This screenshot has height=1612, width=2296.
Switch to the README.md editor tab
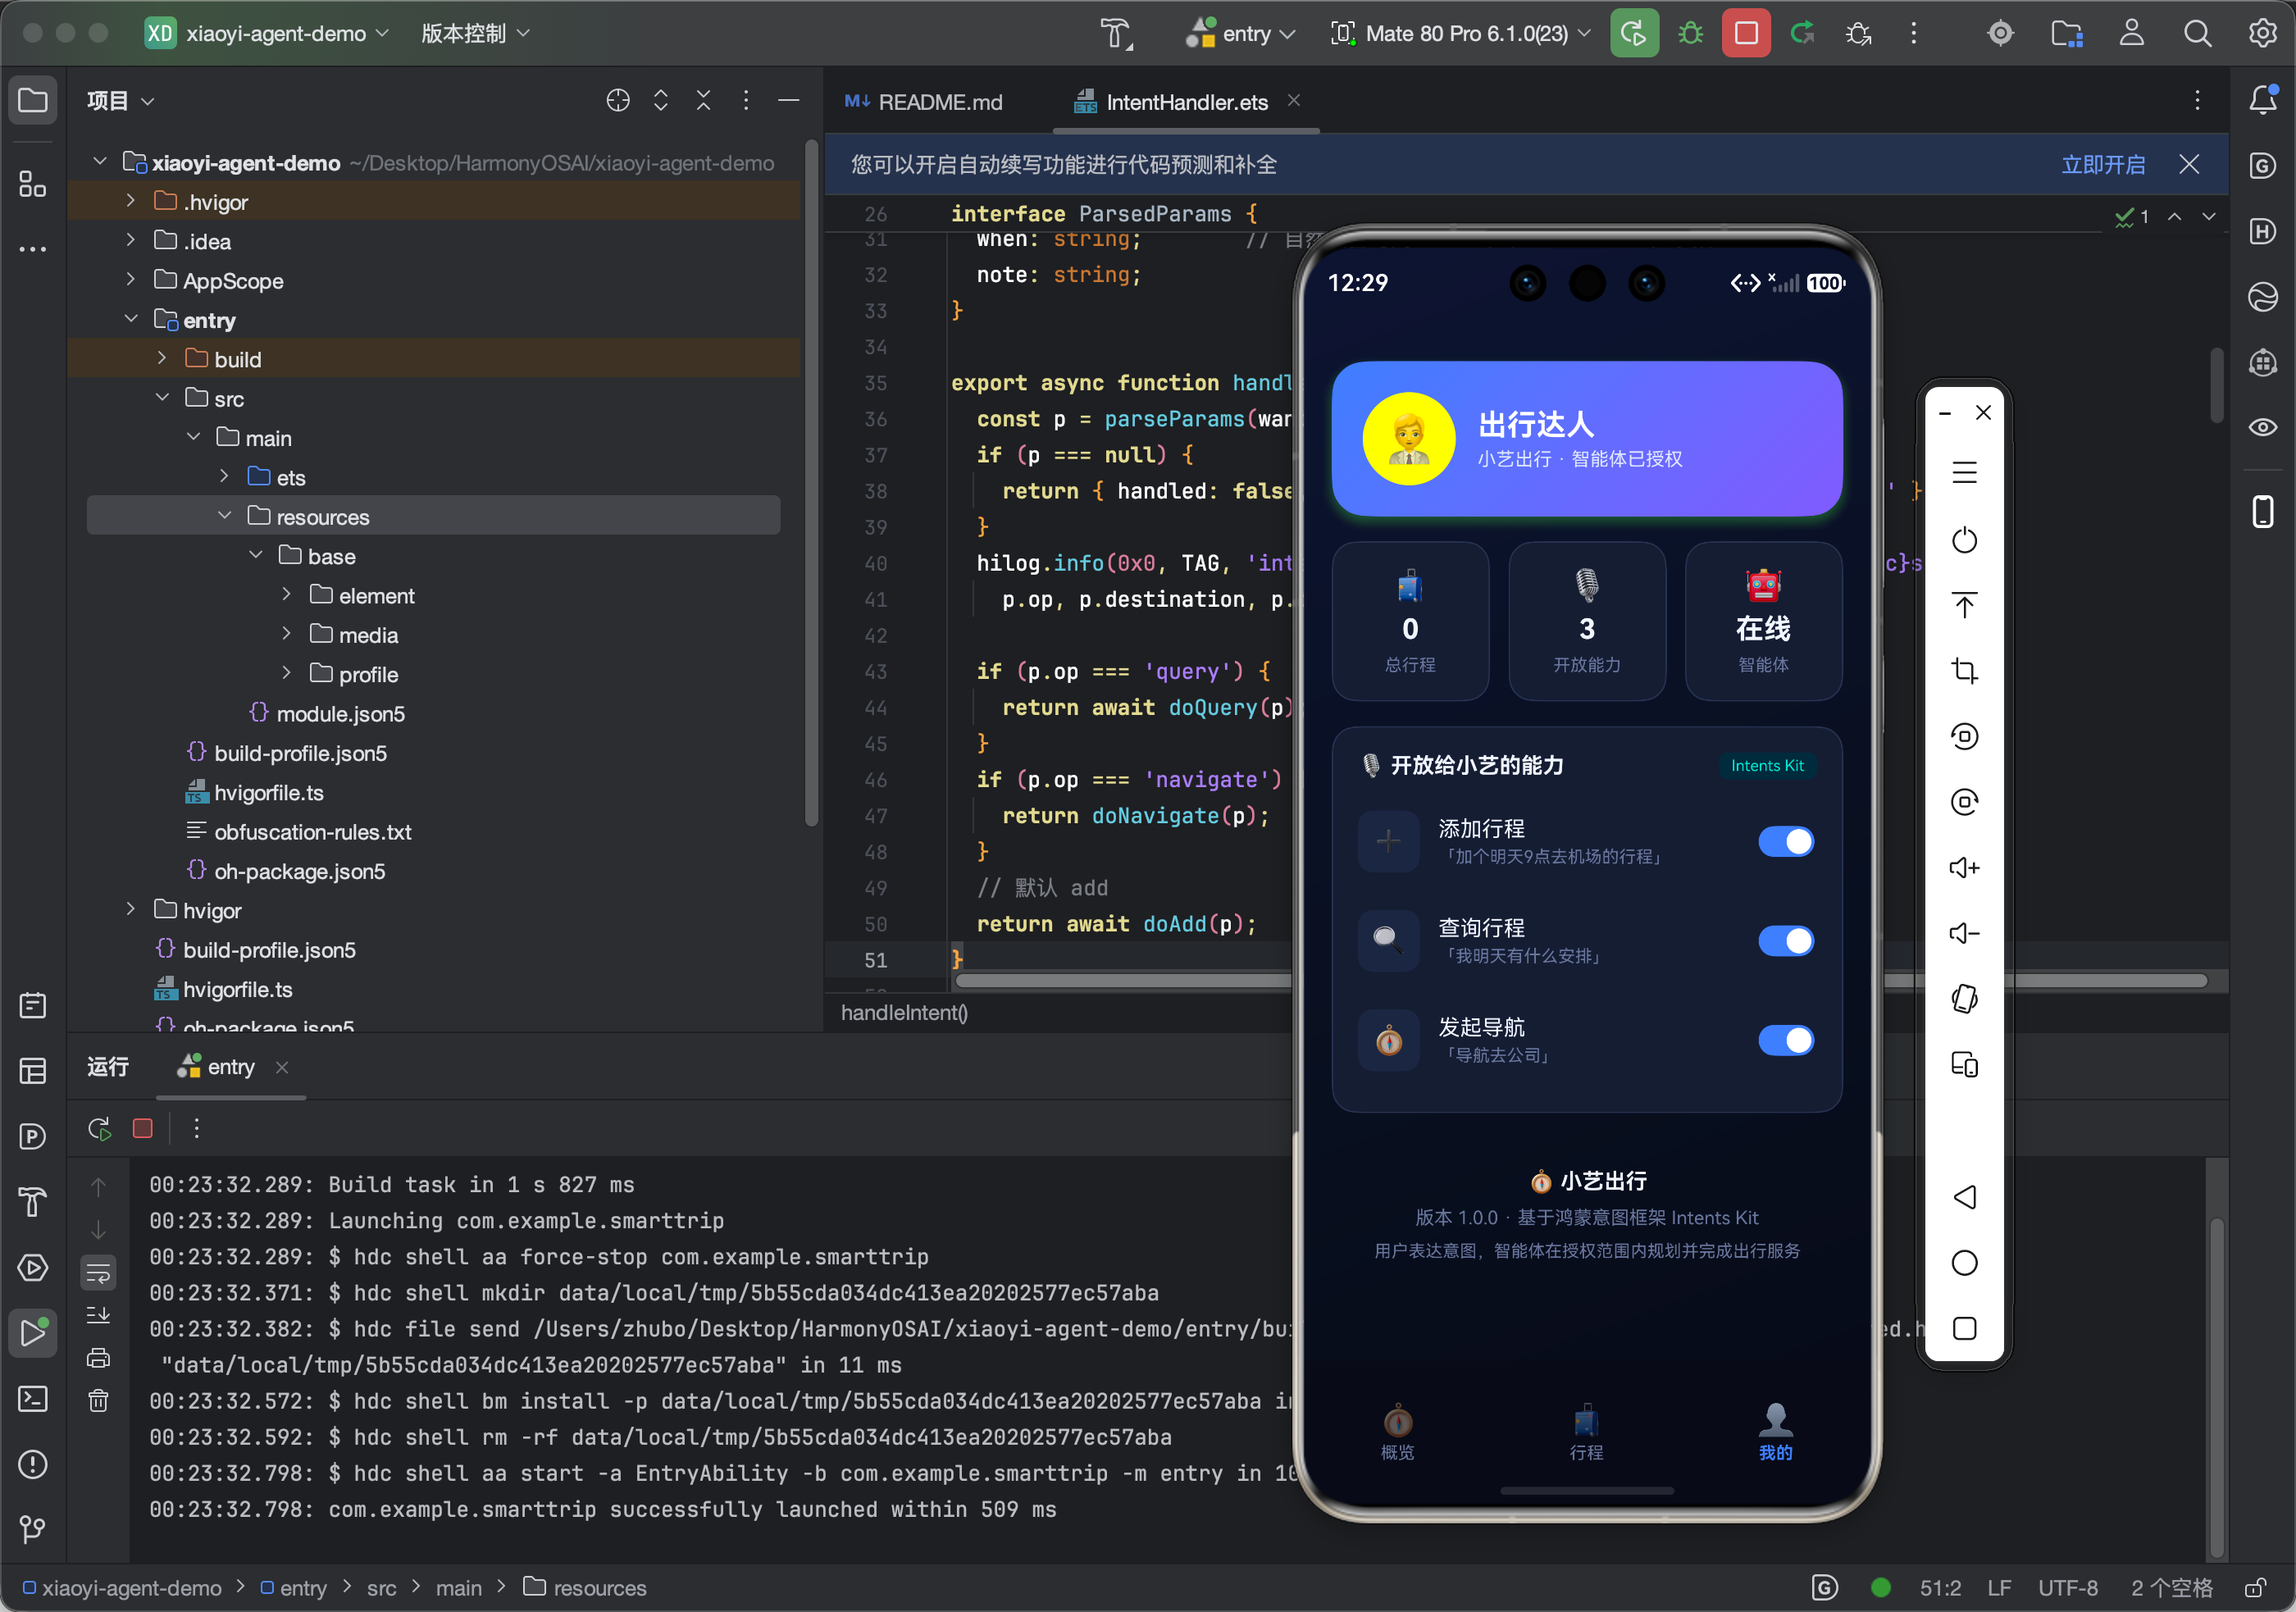[924, 102]
